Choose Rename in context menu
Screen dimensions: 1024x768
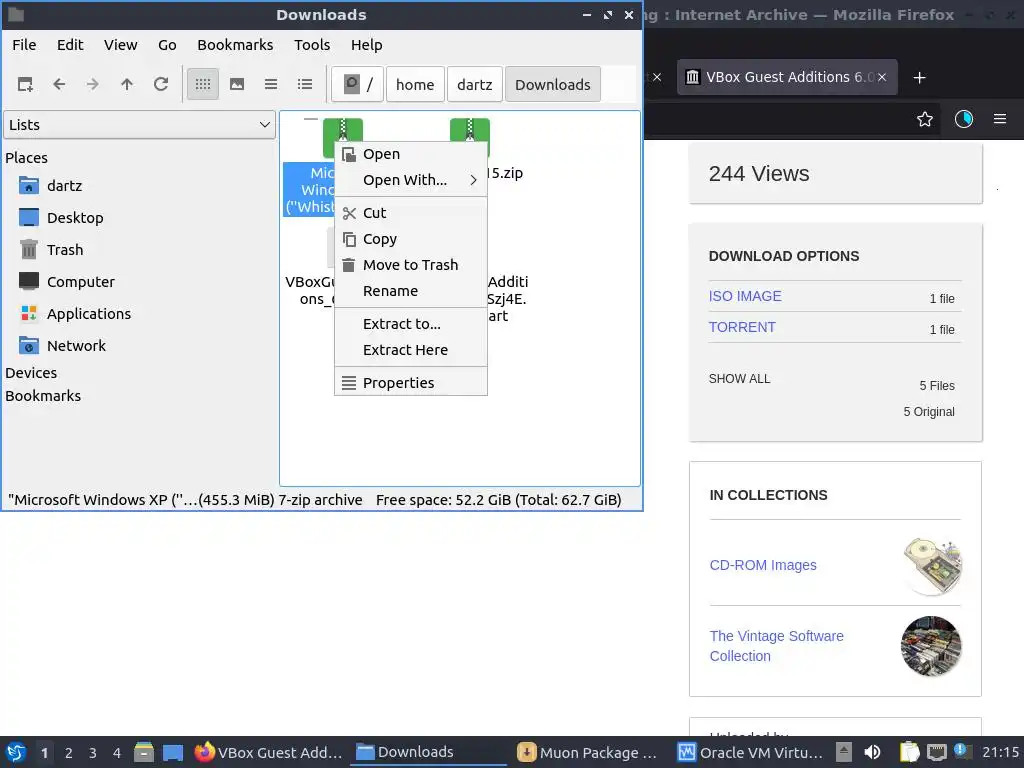pyautogui.click(x=411, y=291)
